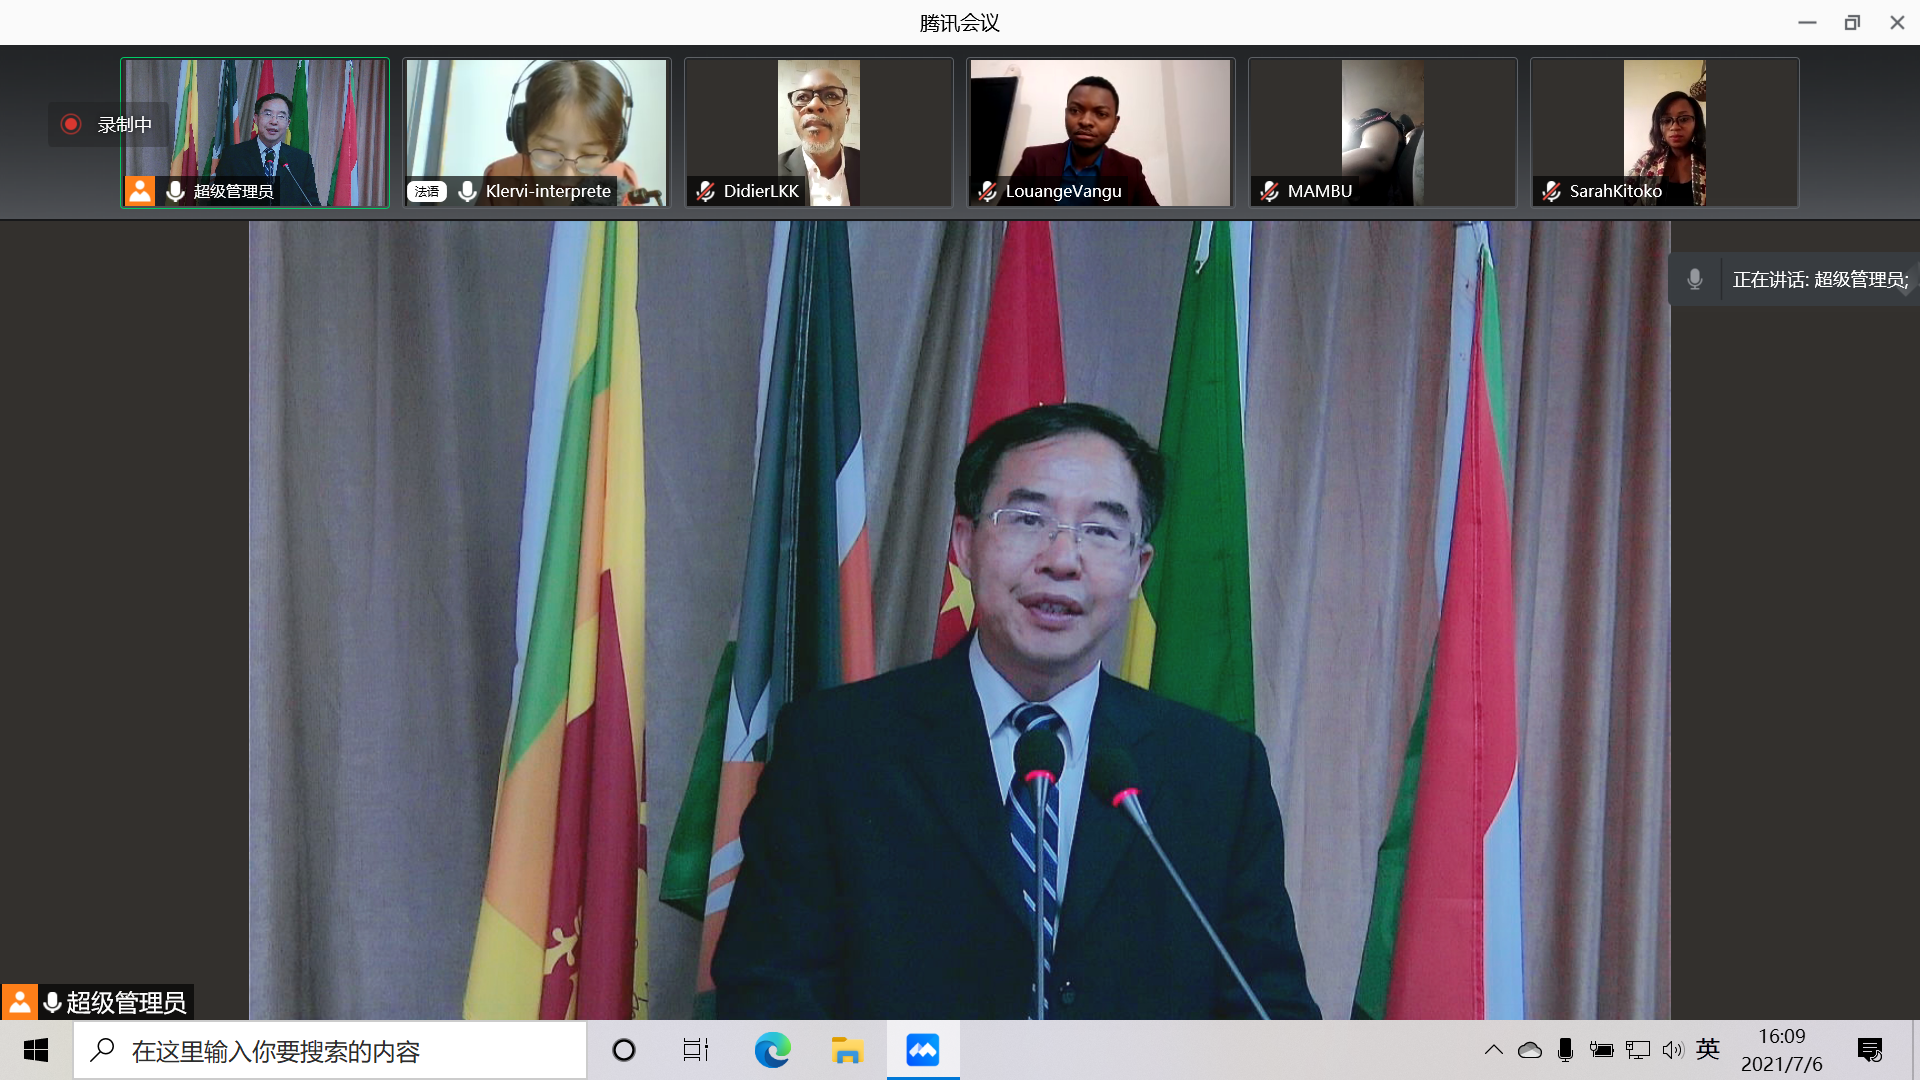Click the muted microphone icon beside DidierLKK
This screenshot has width=1920, height=1080.
click(705, 191)
